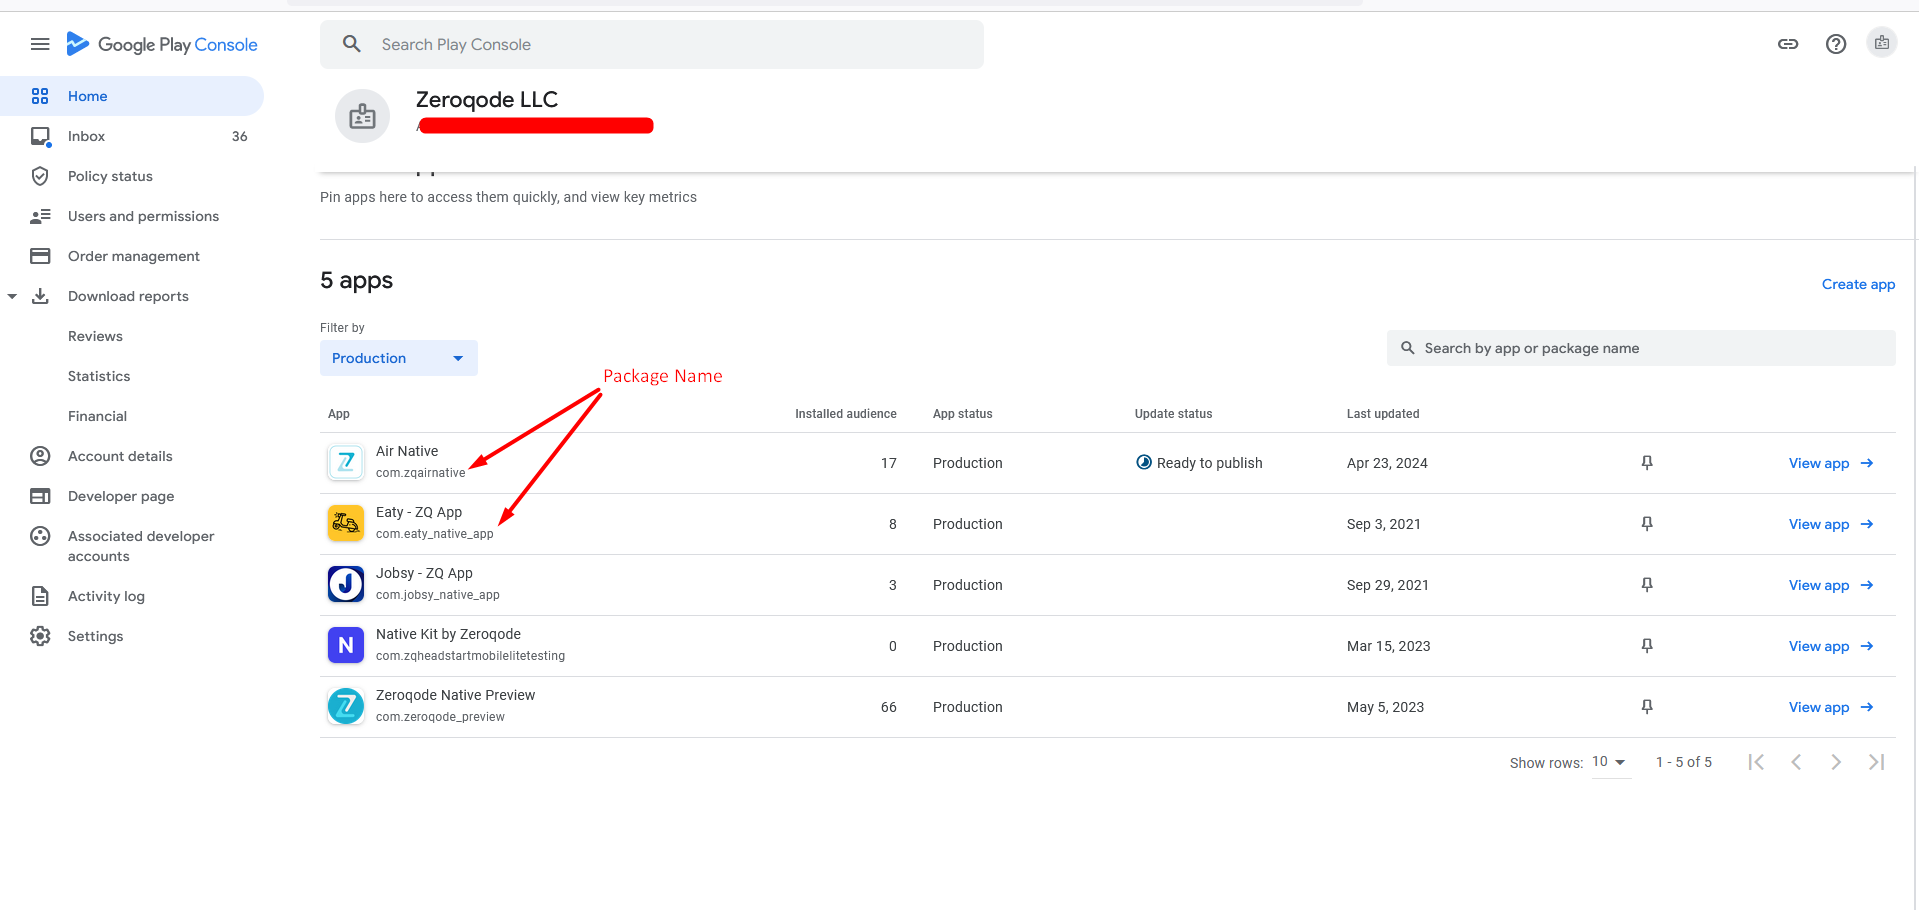
Task: Click the Zeroqode LLC account badge icon
Action: [x=362, y=116]
